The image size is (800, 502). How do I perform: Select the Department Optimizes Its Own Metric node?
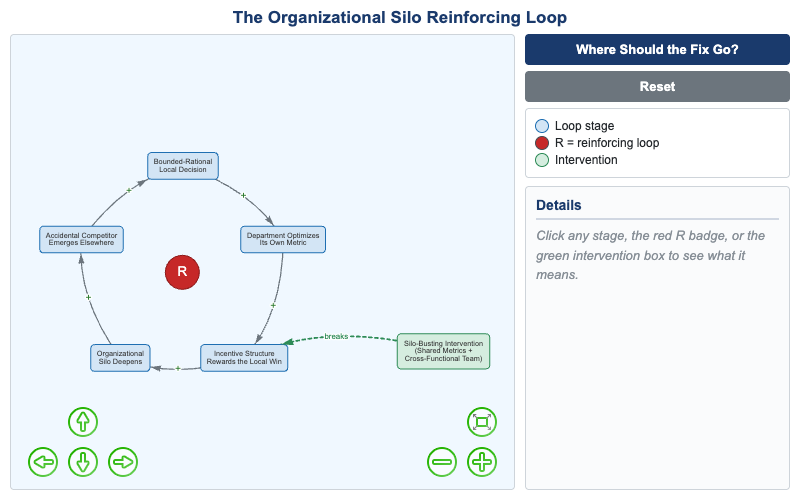283,239
